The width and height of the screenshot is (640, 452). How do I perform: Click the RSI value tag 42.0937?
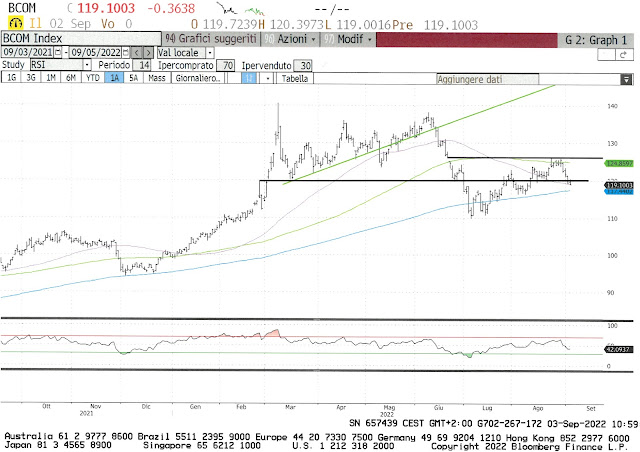tap(619, 350)
